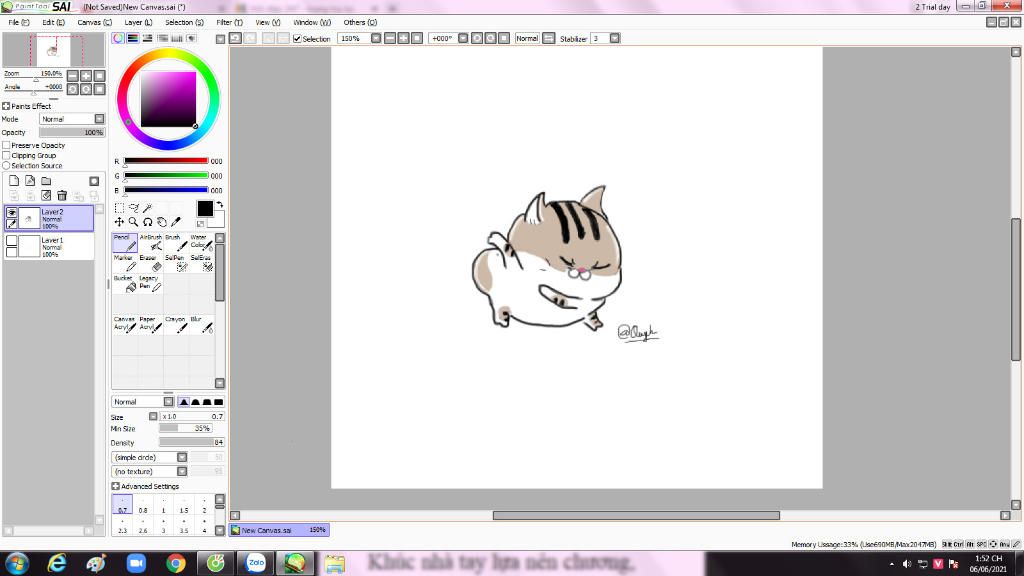
Task: Switch to New Canvas.sai document tab
Action: click(280, 530)
